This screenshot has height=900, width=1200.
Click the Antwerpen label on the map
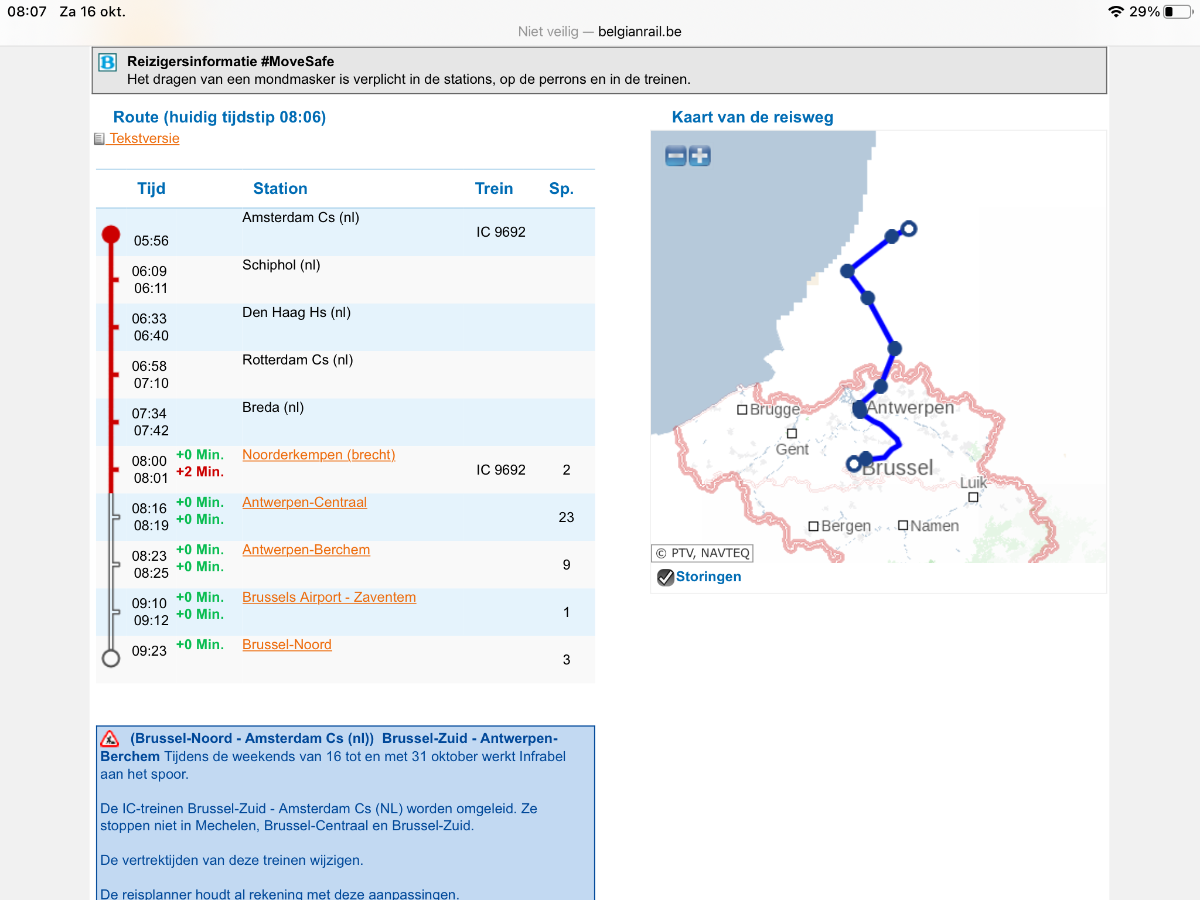[909, 408]
